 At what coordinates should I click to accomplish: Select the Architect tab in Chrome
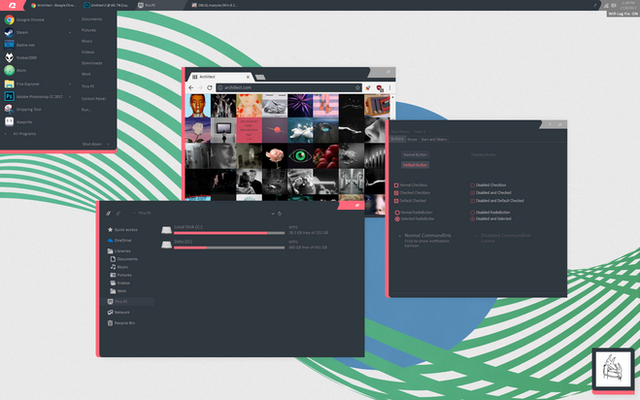coord(220,77)
